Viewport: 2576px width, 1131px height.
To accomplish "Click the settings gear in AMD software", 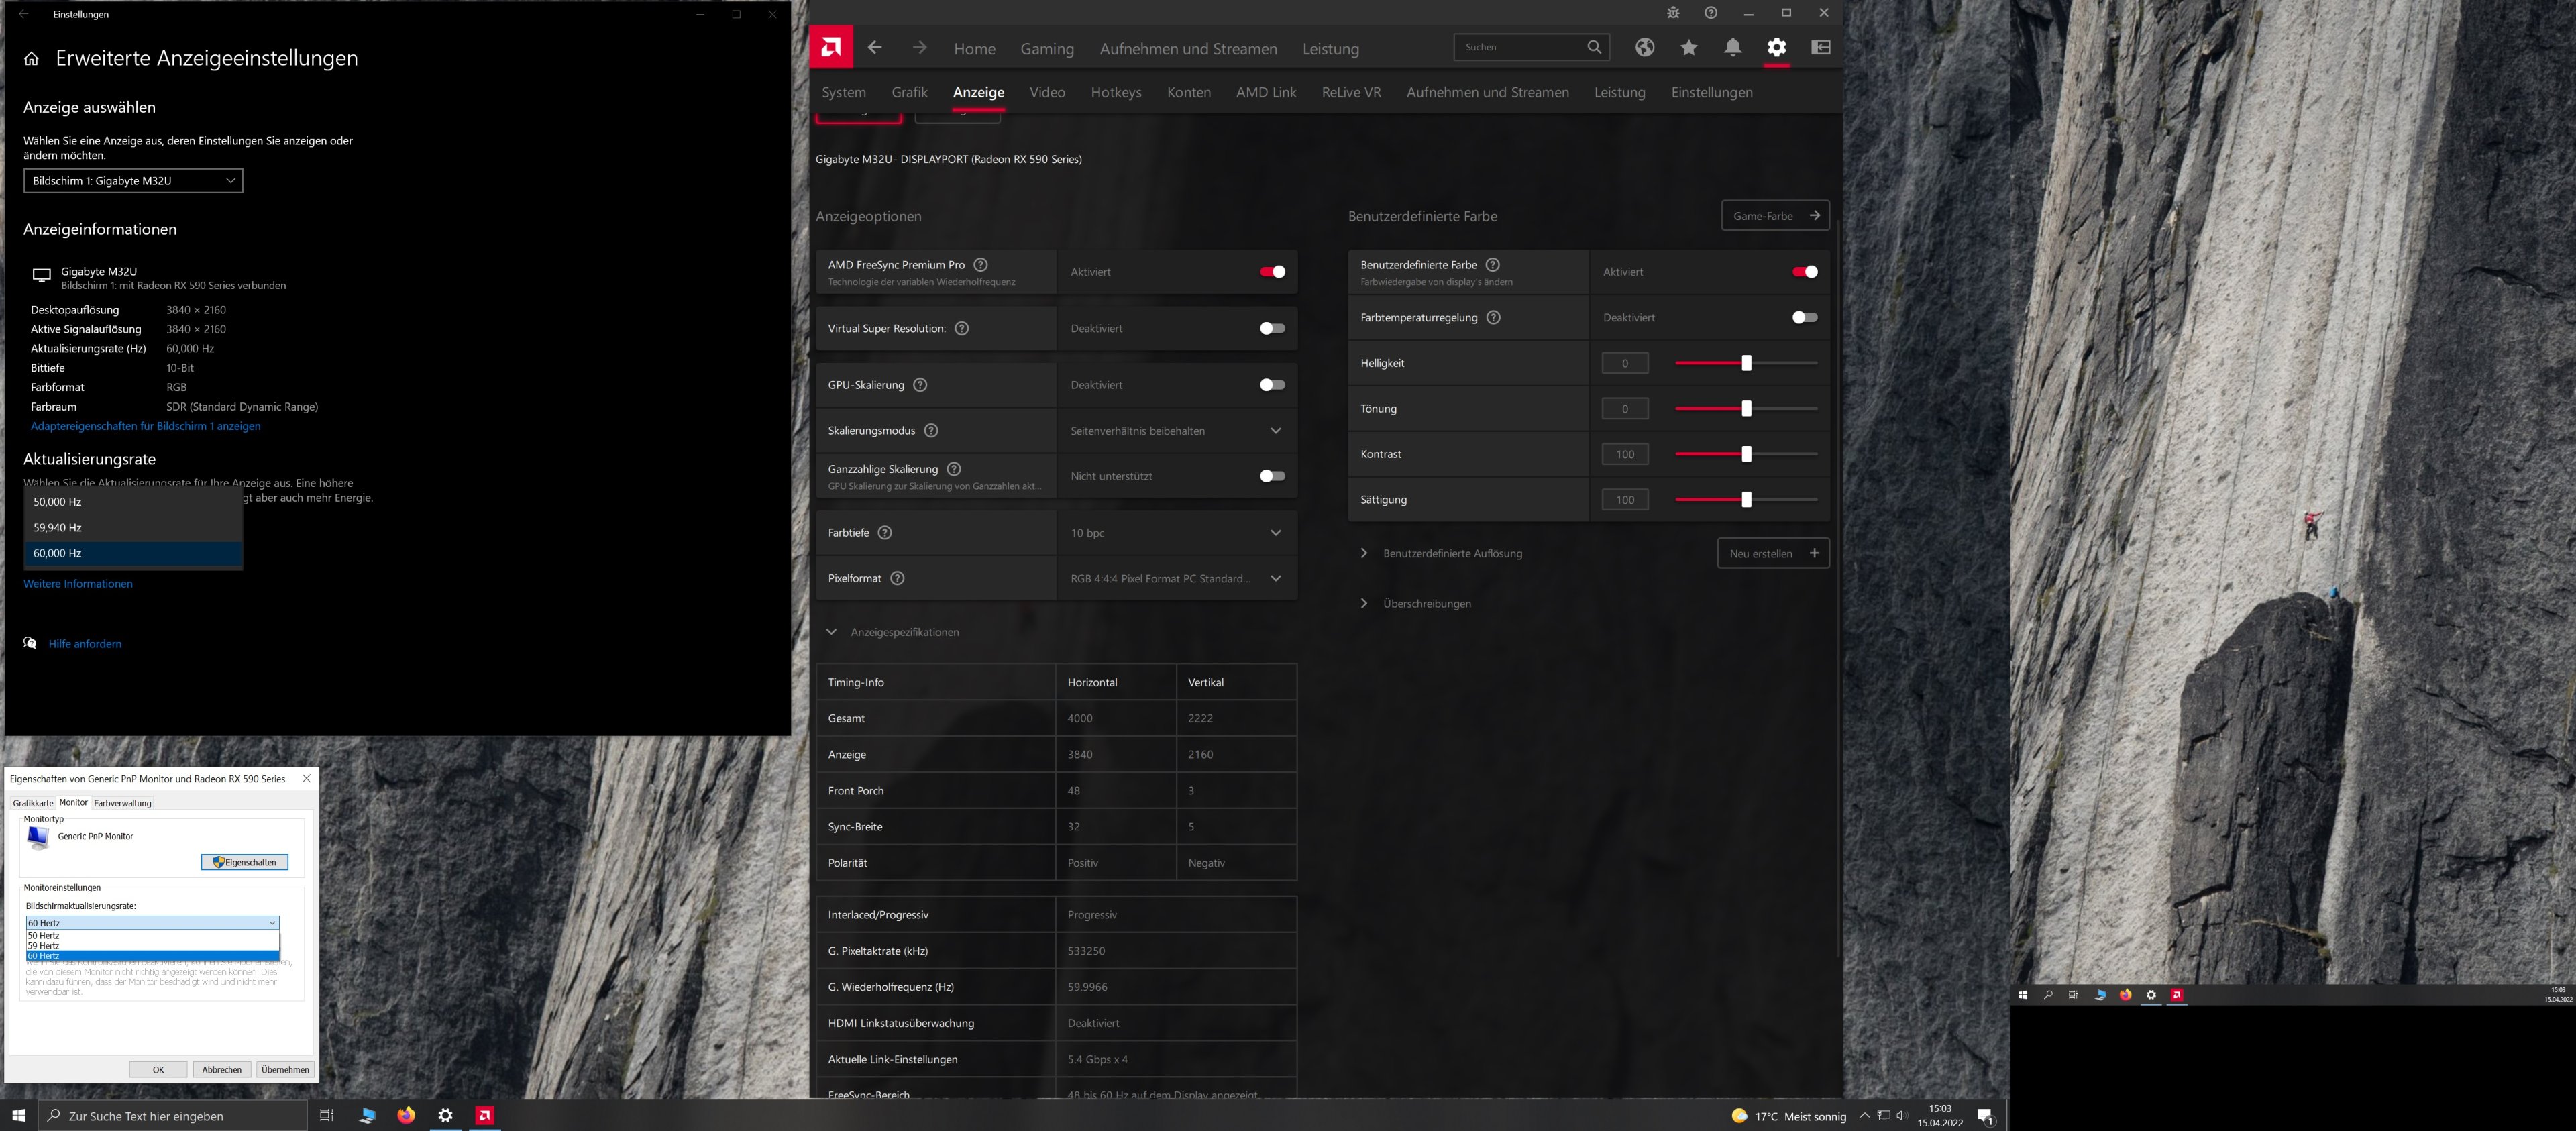I will pos(1776,47).
